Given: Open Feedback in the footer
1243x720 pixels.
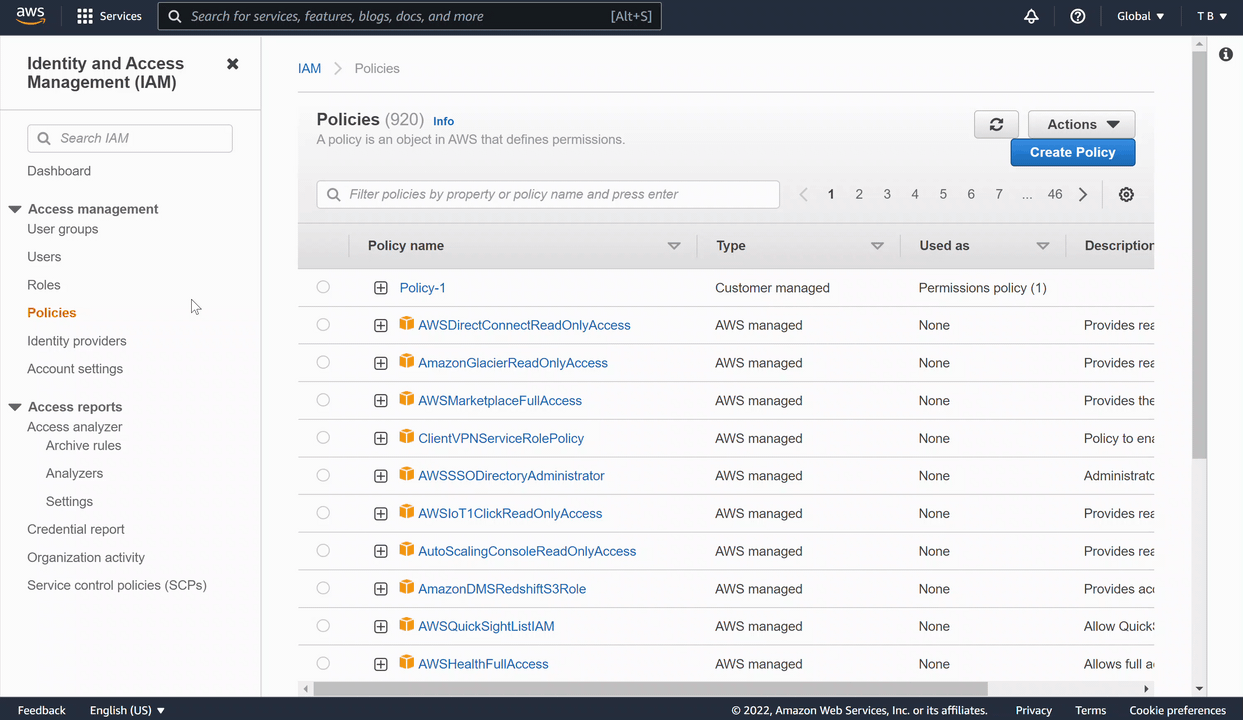Looking at the screenshot, I should pos(41,710).
